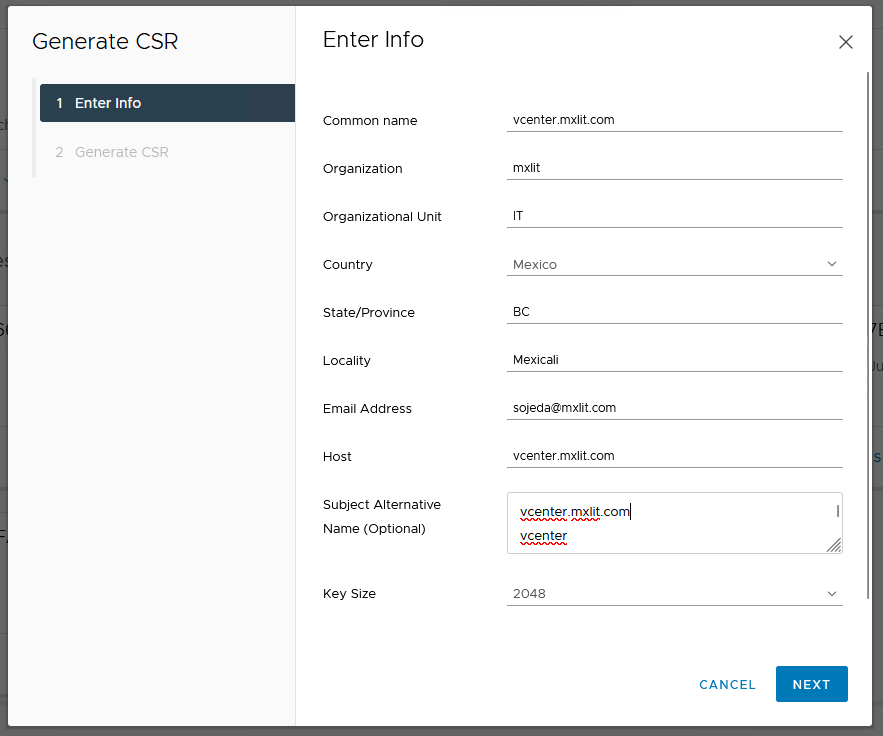The height and width of the screenshot is (736, 883).
Task: Click the Organizational Unit field
Action: click(674, 216)
